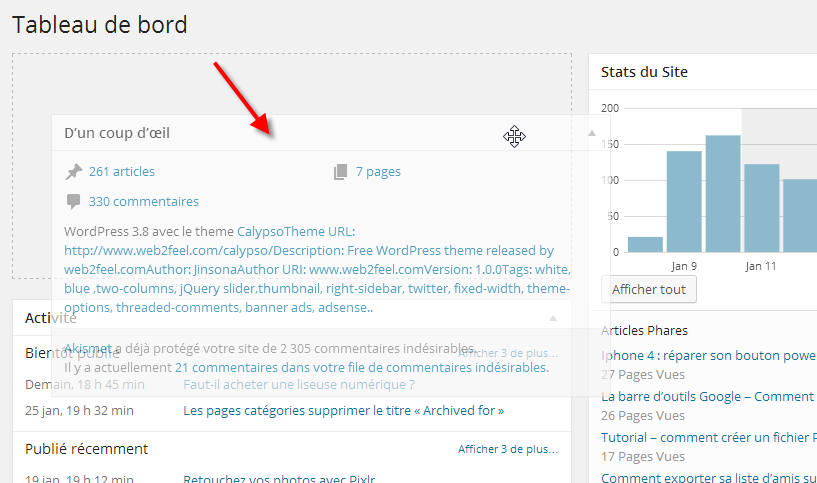Click the pin icon beside 261 articles

click(x=73, y=172)
